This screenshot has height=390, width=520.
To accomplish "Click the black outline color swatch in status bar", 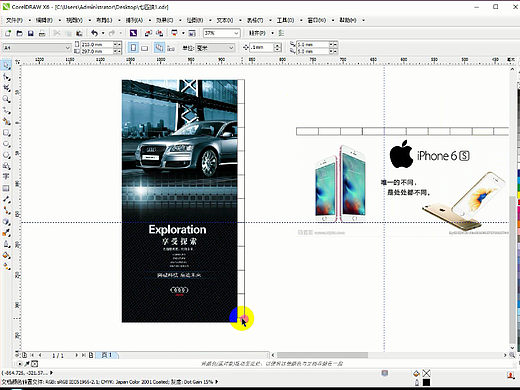I will [x=426, y=382].
